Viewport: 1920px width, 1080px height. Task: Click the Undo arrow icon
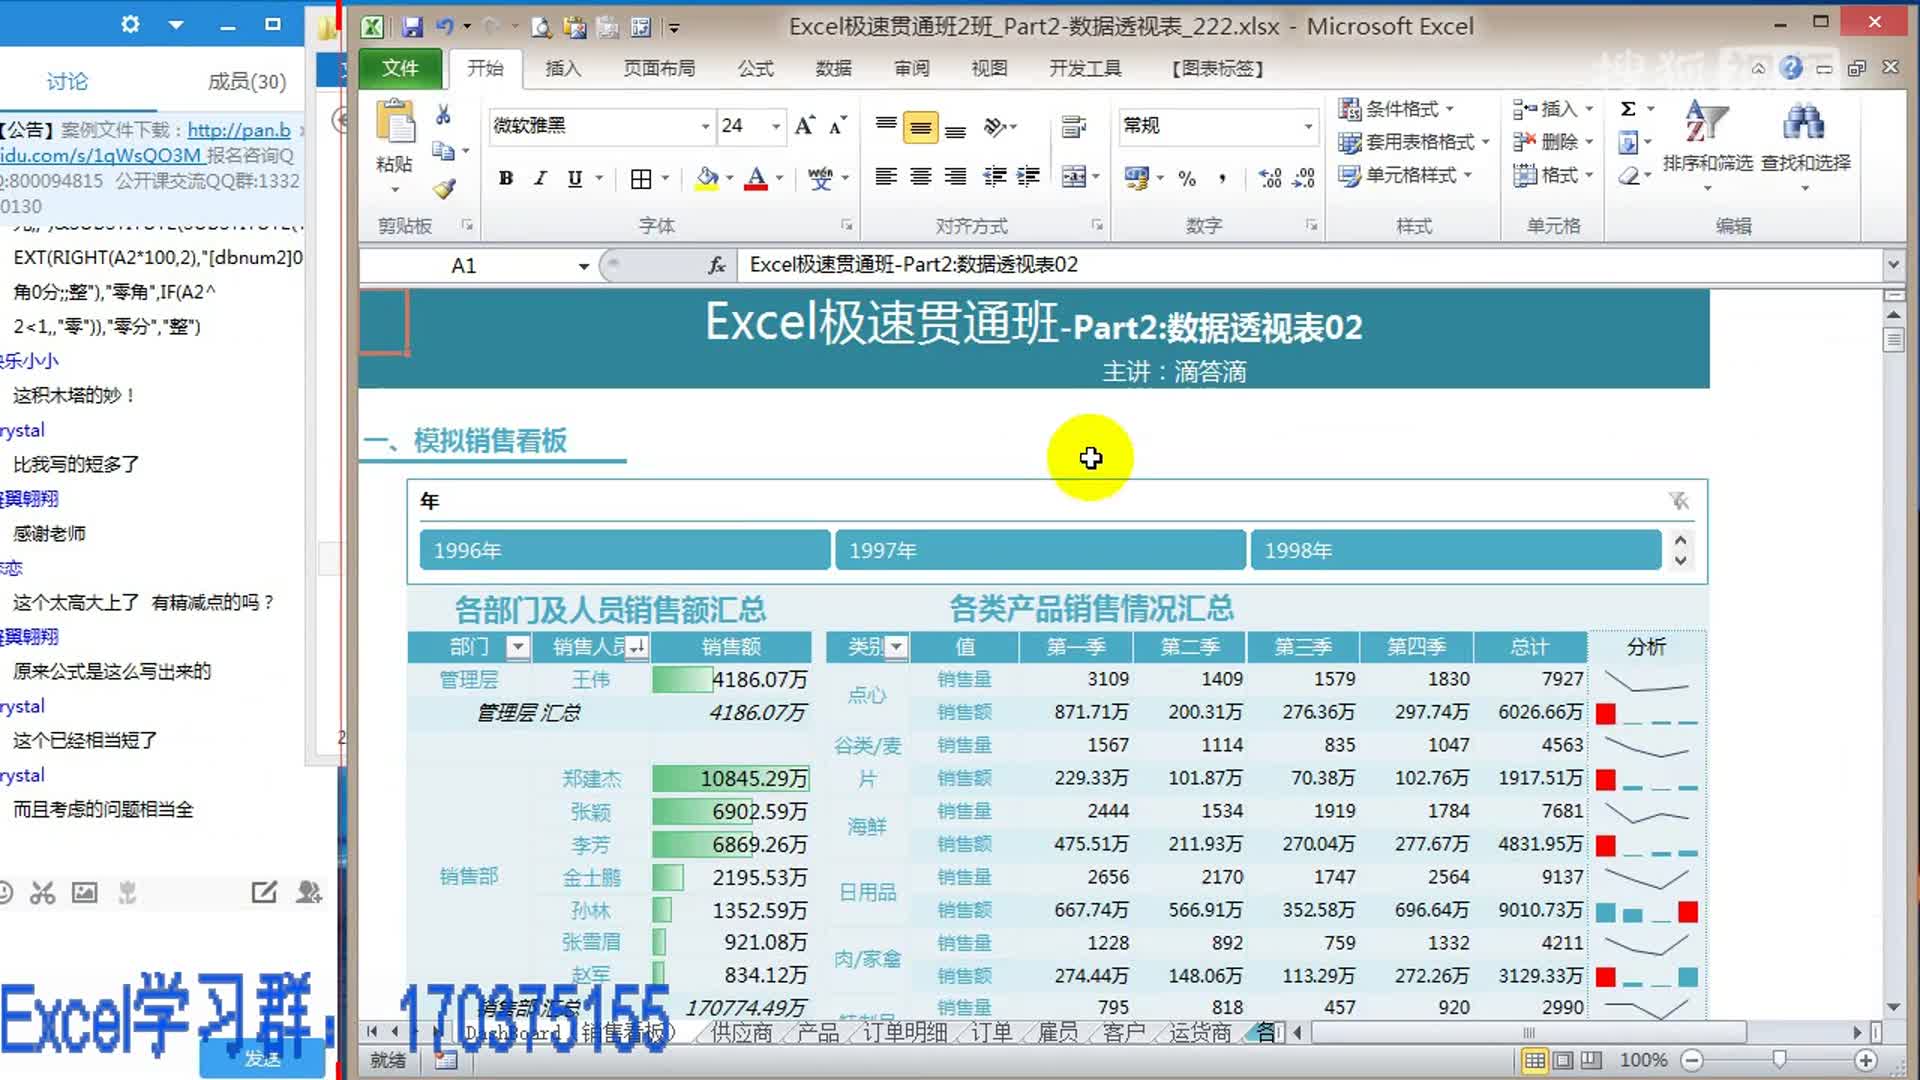coord(446,27)
